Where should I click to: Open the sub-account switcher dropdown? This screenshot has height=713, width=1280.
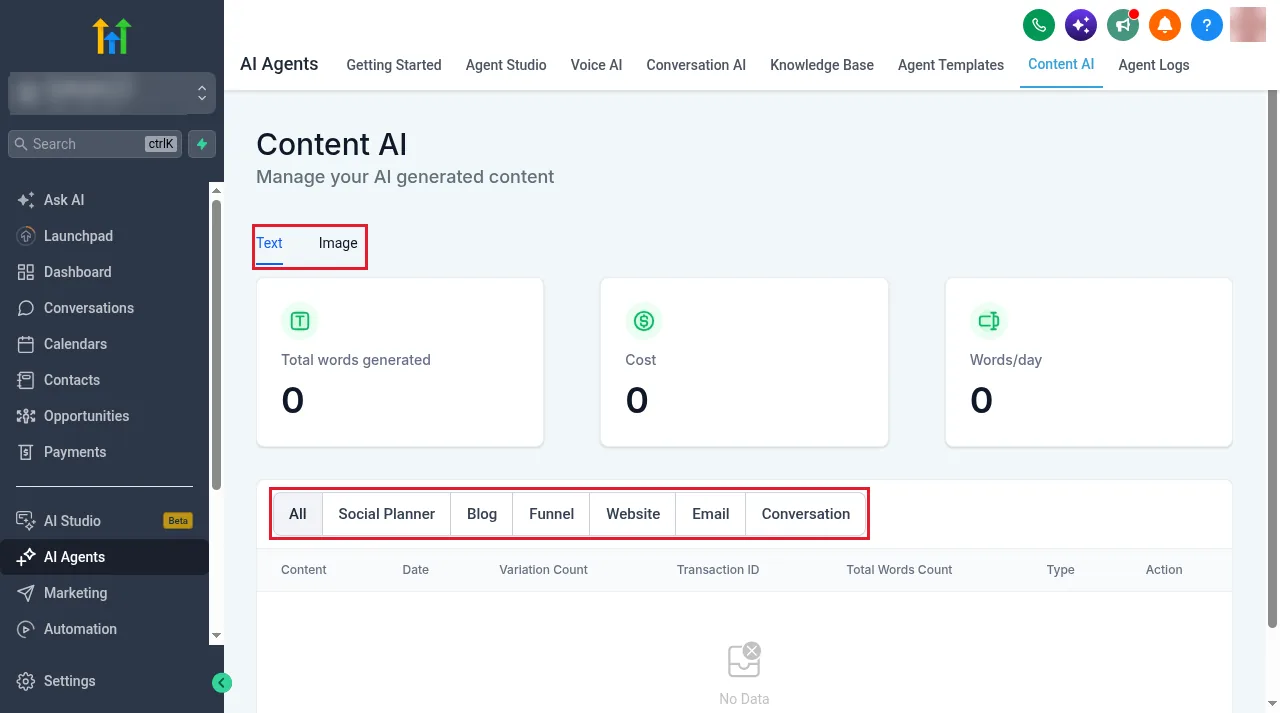click(112, 93)
